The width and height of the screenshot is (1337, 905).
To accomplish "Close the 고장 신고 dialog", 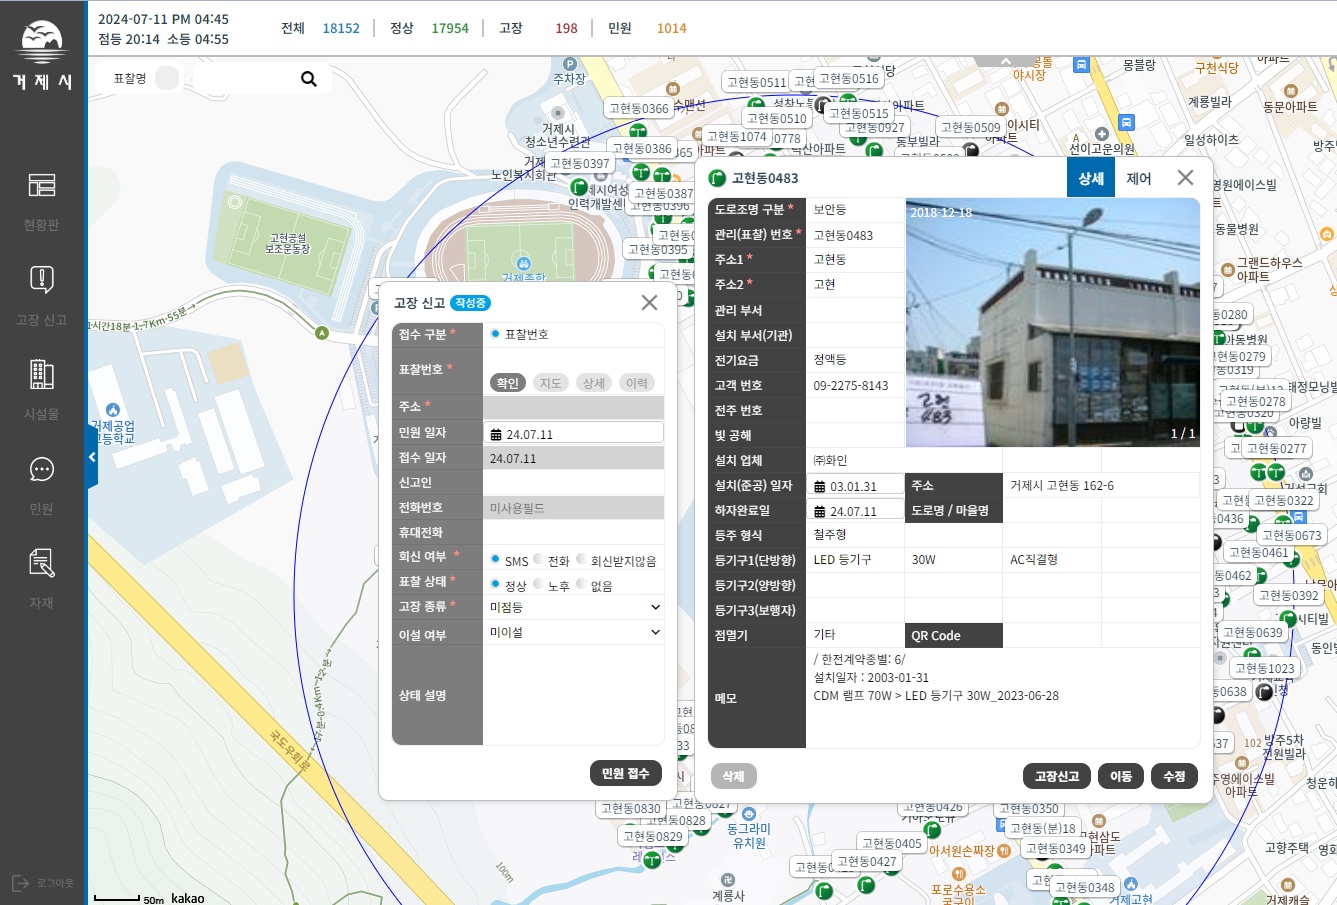I will [649, 303].
